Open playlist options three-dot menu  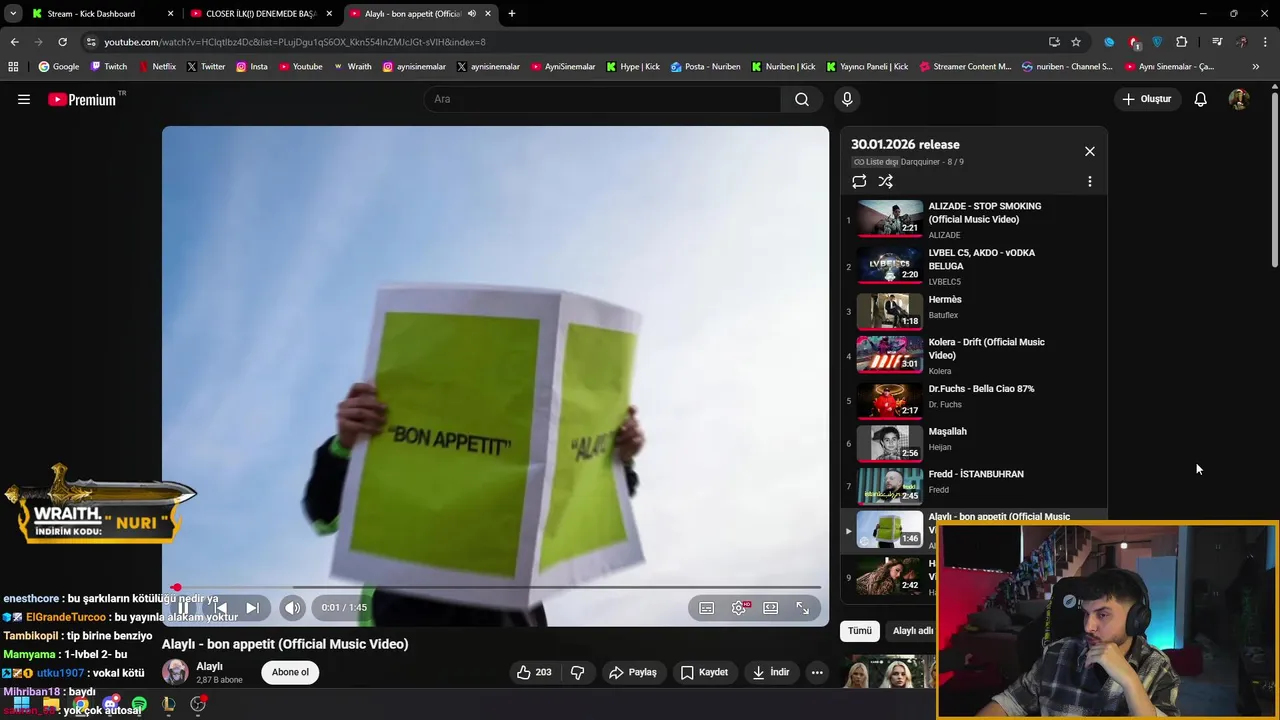(1090, 181)
